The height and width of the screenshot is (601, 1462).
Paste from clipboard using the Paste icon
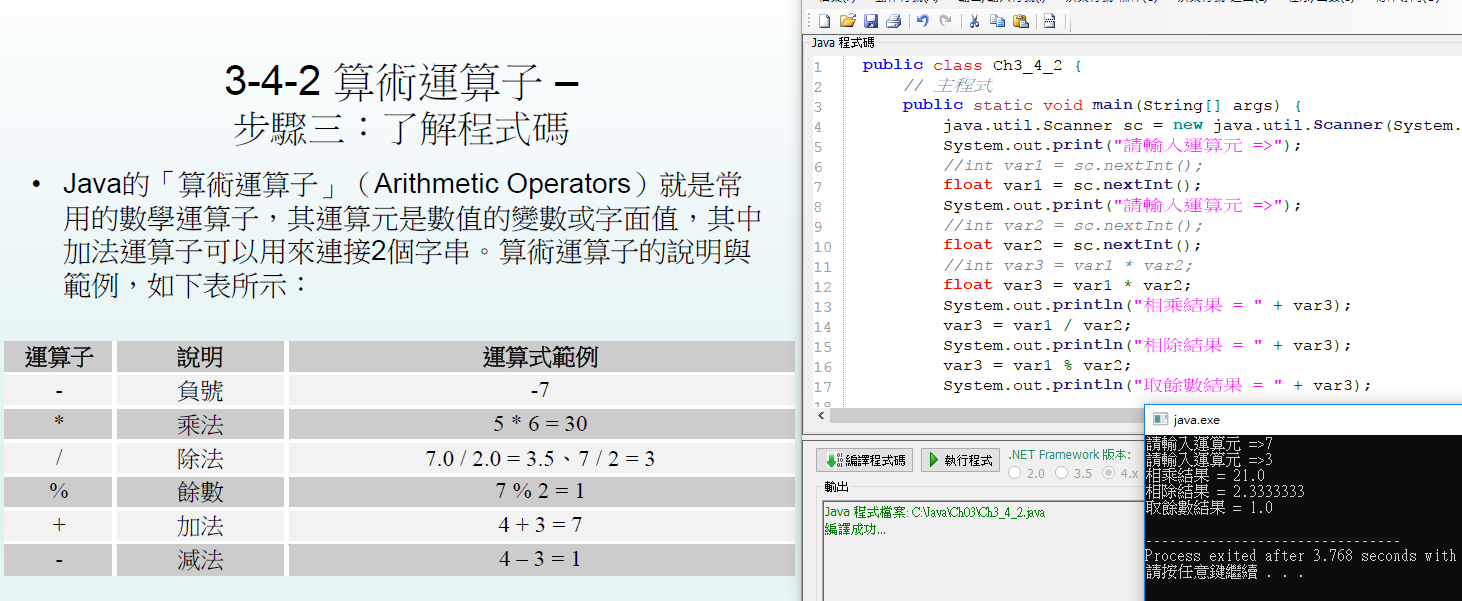point(1020,21)
